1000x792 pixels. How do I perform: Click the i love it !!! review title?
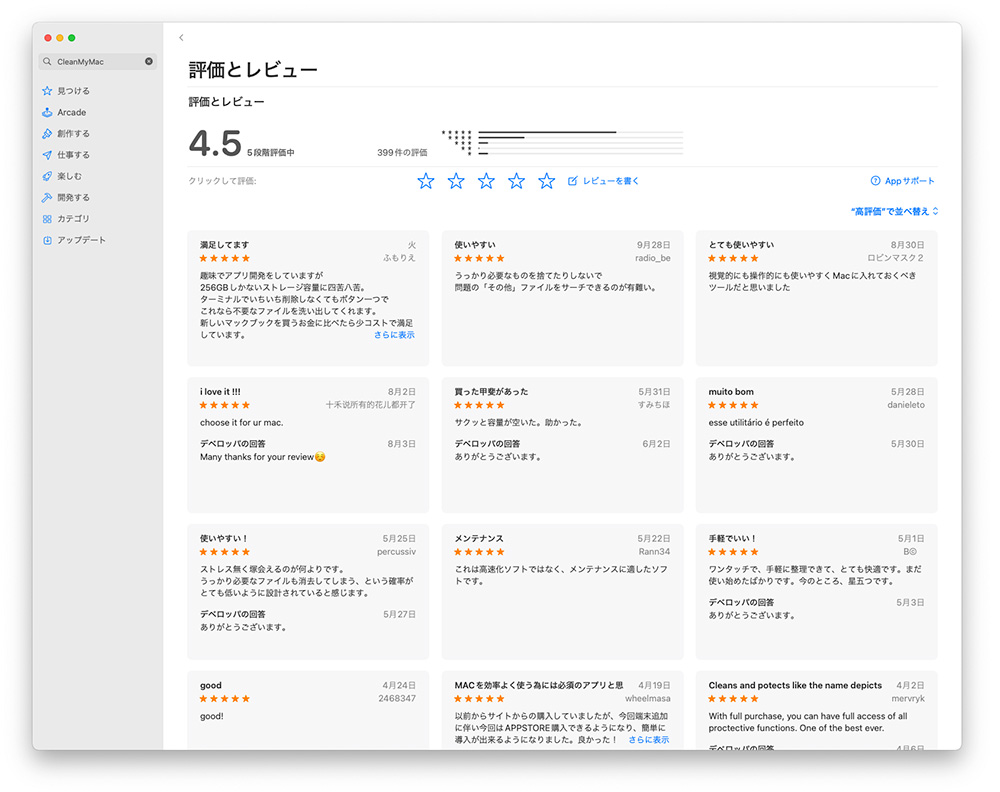[220, 392]
